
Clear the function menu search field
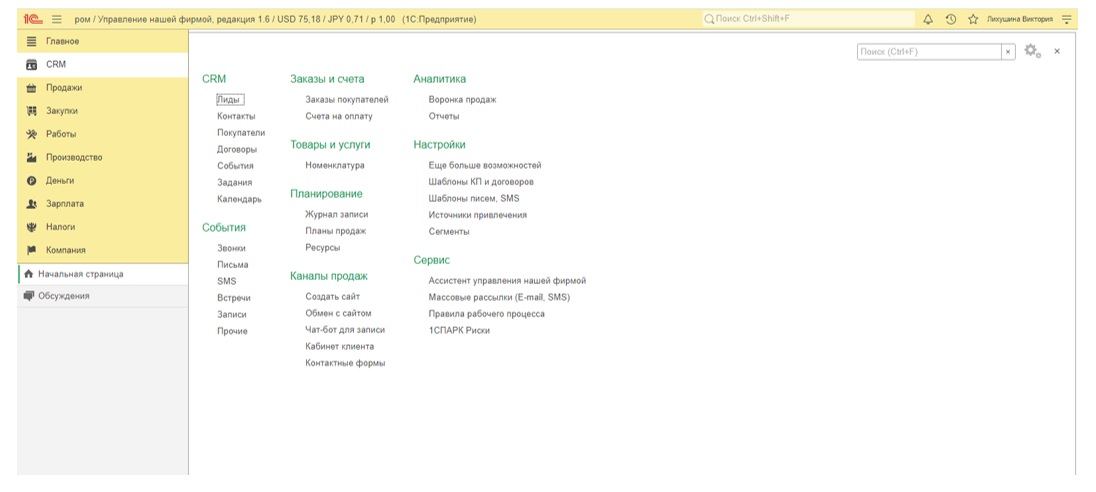1008,52
